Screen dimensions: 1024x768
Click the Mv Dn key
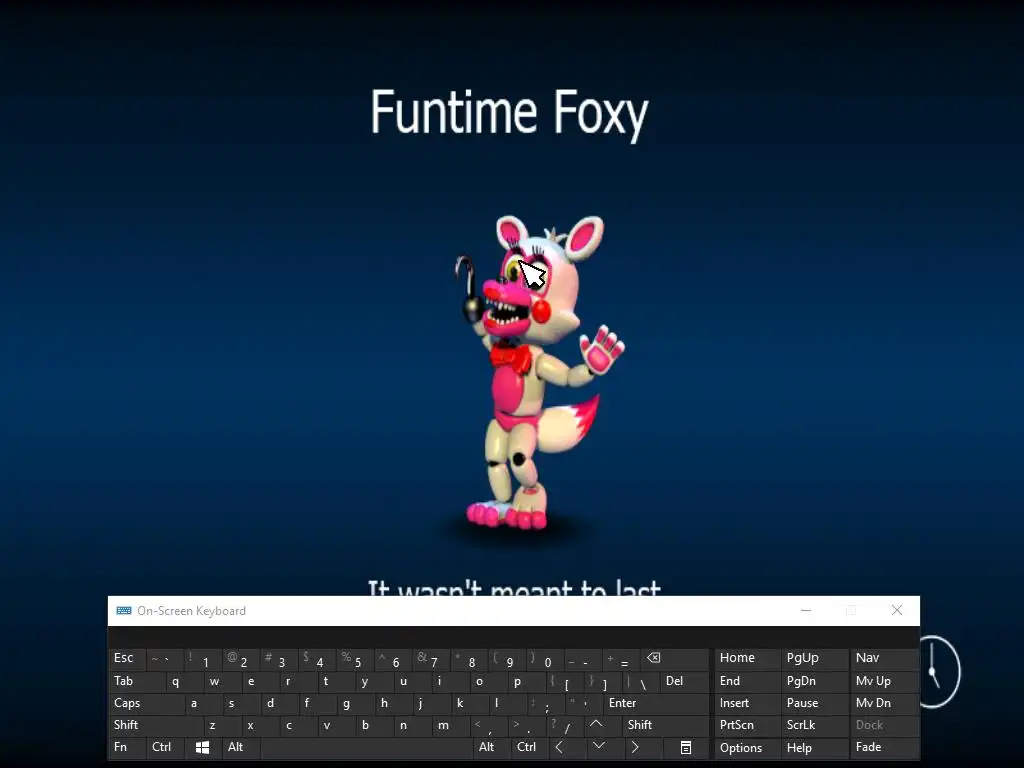tap(883, 703)
